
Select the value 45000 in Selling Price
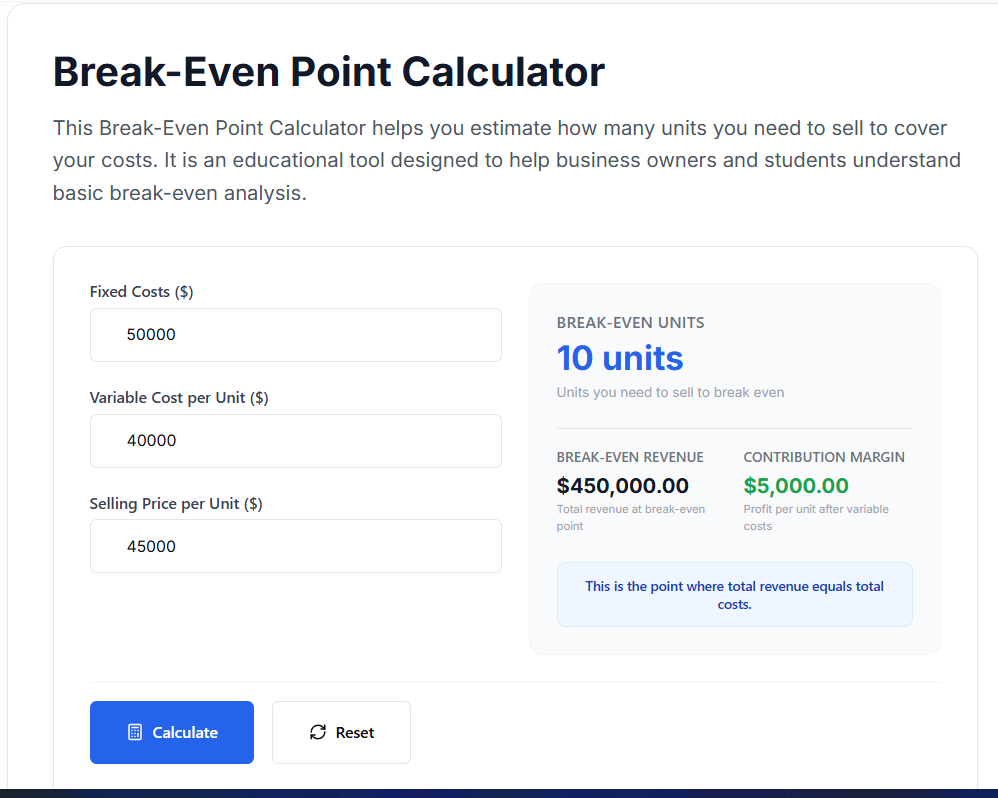(x=150, y=546)
